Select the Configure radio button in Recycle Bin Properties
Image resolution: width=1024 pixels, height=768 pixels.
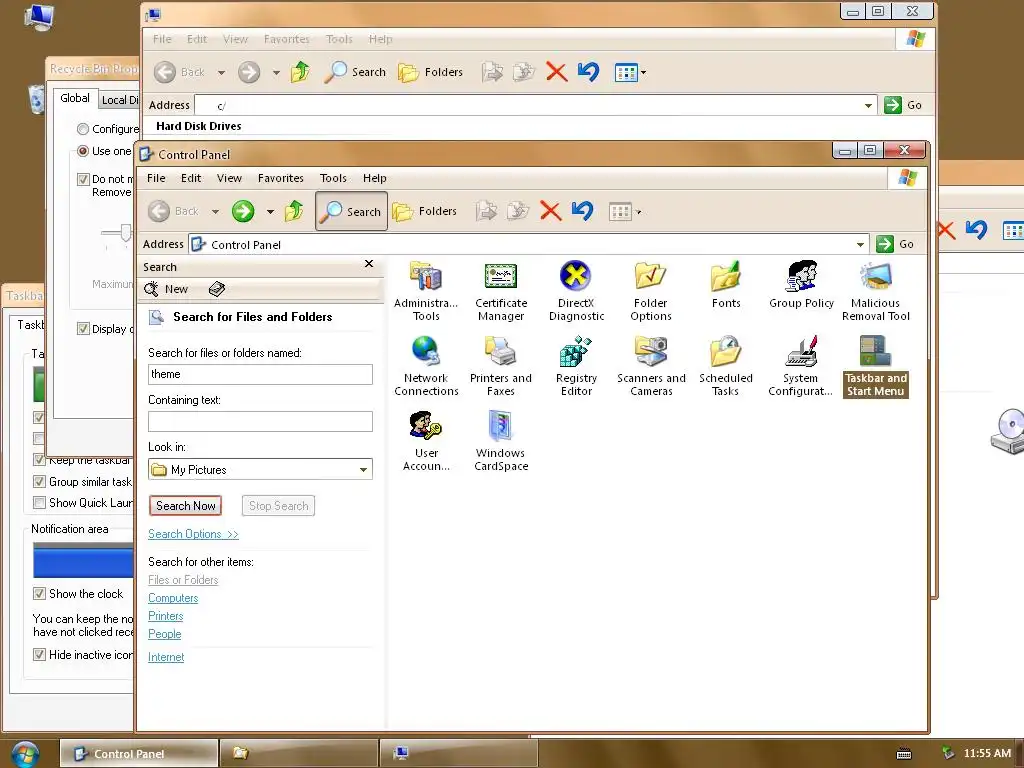tap(83, 129)
